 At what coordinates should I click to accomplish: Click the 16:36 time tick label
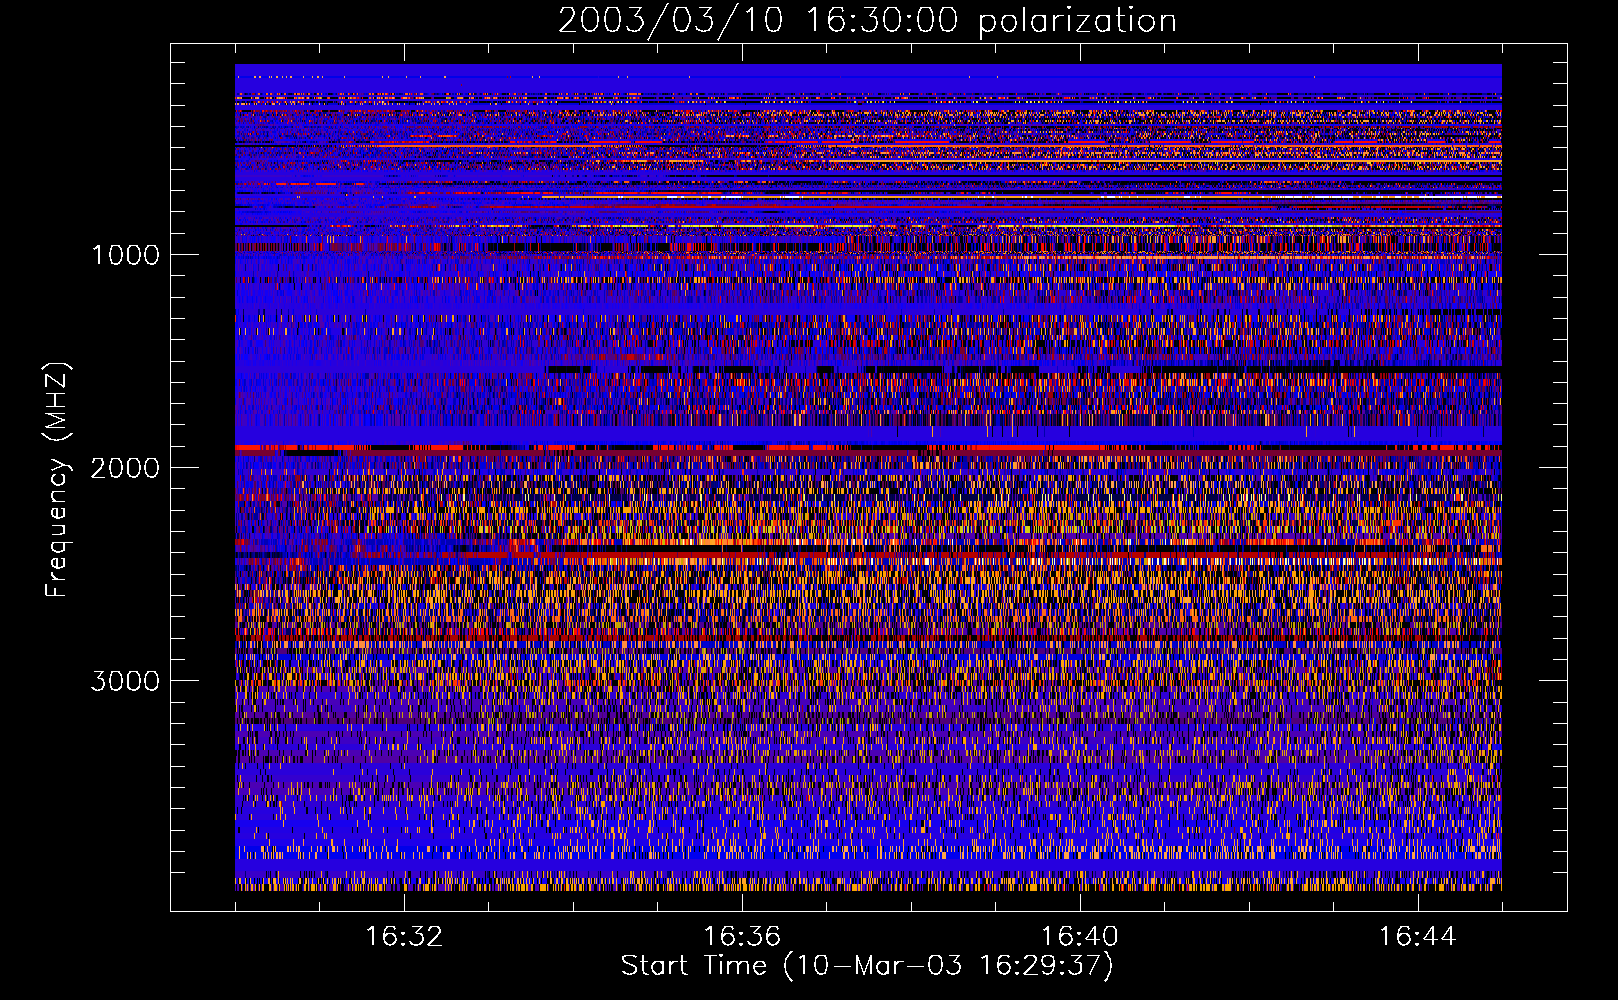742,937
